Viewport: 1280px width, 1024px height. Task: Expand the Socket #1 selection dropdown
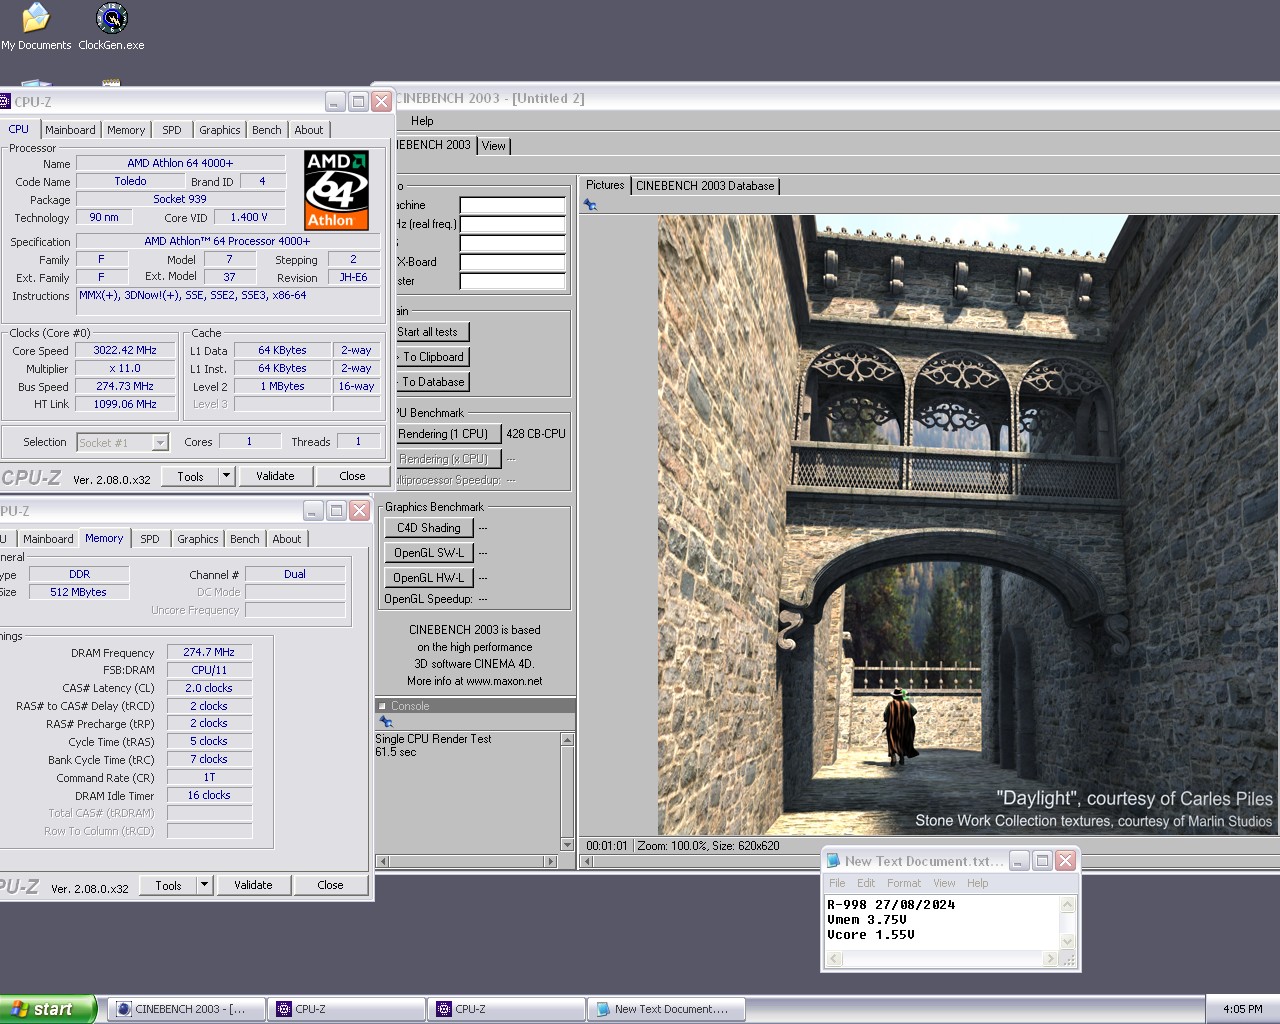click(x=160, y=442)
